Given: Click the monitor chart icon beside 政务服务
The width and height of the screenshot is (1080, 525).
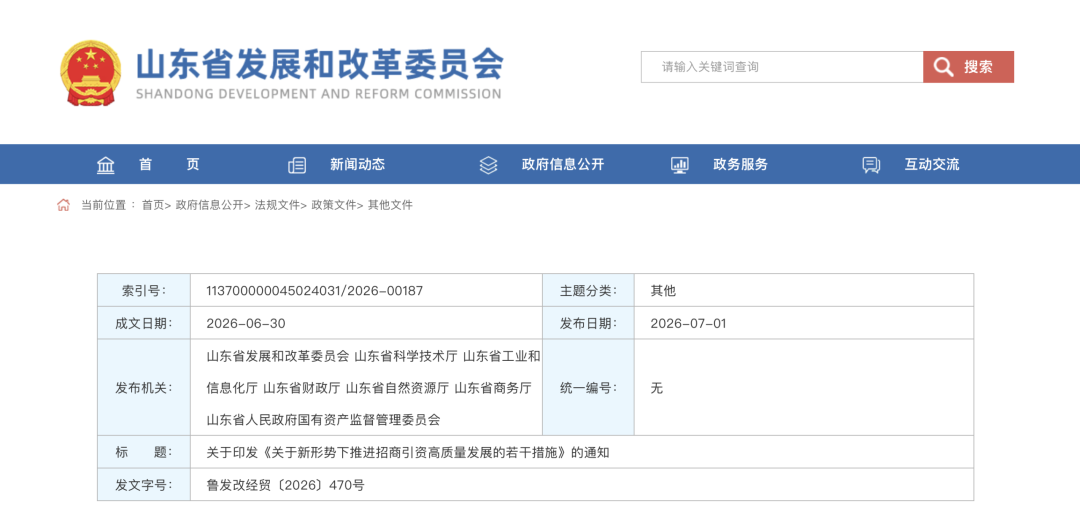Looking at the screenshot, I should point(680,165).
